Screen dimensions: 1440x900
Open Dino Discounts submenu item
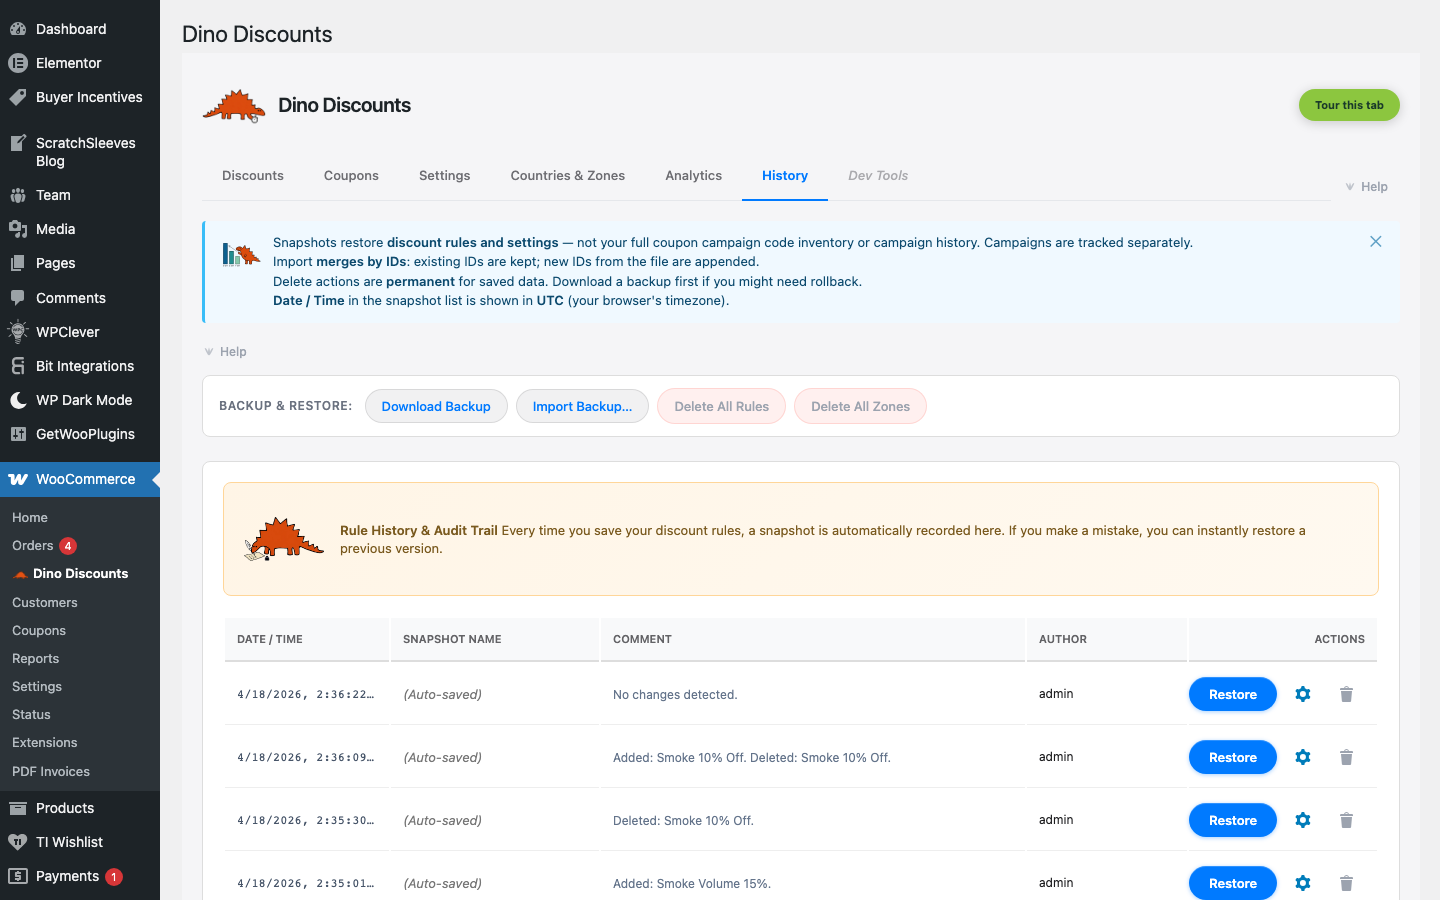tap(80, 573)
